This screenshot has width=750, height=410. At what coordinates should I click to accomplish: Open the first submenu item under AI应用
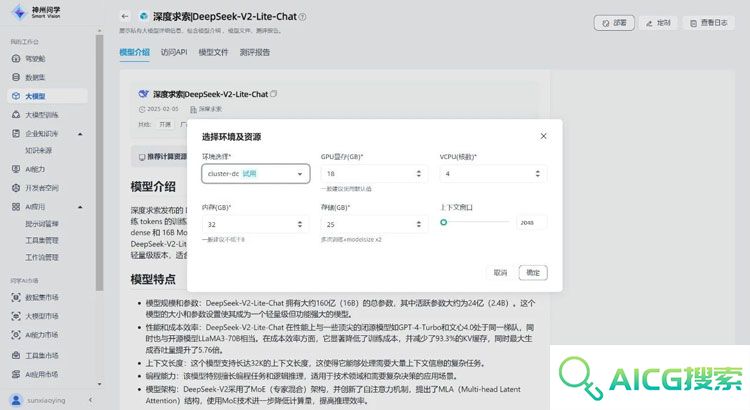pyautogui.click(x=42, y=223)
